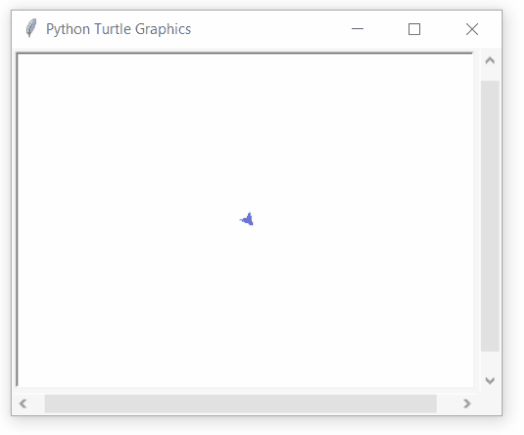Minimize the Python Turtle Graphics window

pyautogui.click(x=357, y=29)
